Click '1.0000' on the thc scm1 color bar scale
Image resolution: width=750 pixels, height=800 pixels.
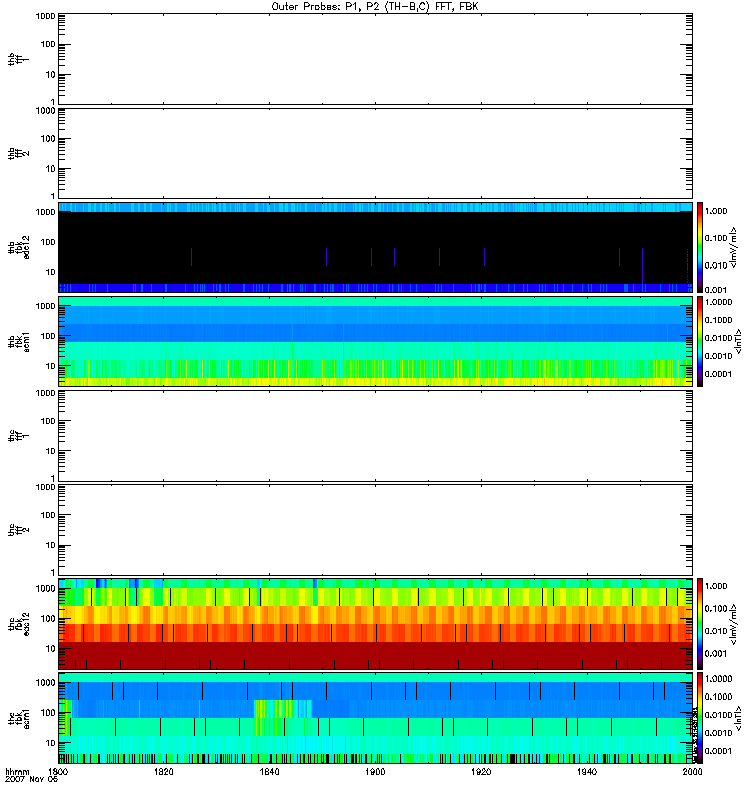pos(718,679)
